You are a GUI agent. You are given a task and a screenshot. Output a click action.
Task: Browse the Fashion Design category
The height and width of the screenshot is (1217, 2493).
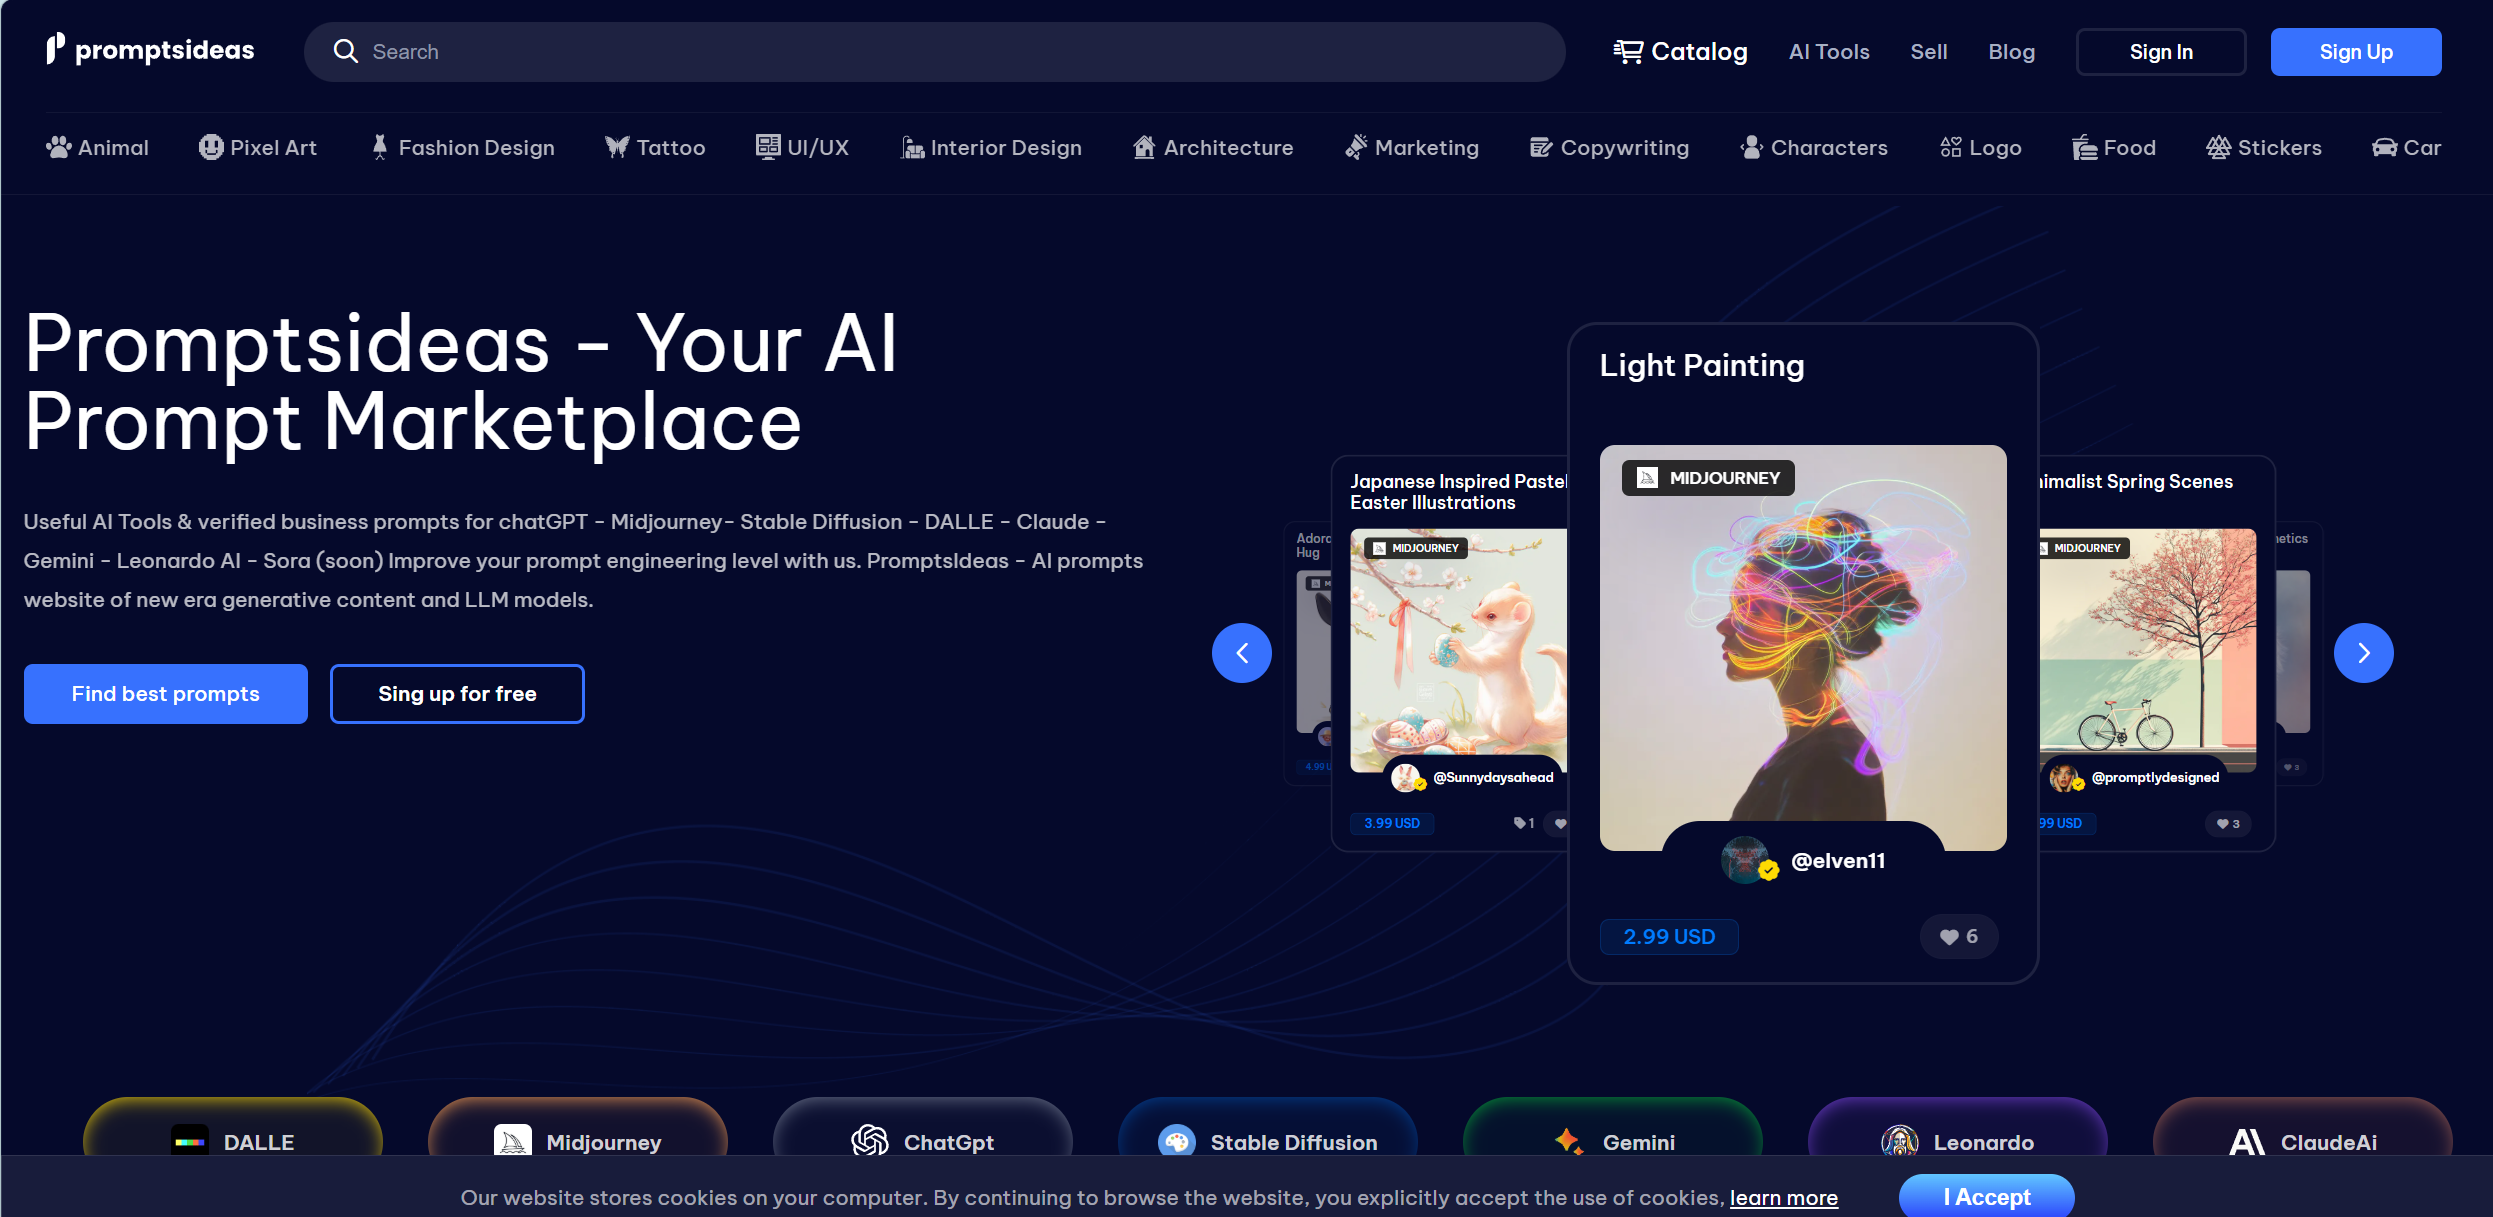point(463,148)
